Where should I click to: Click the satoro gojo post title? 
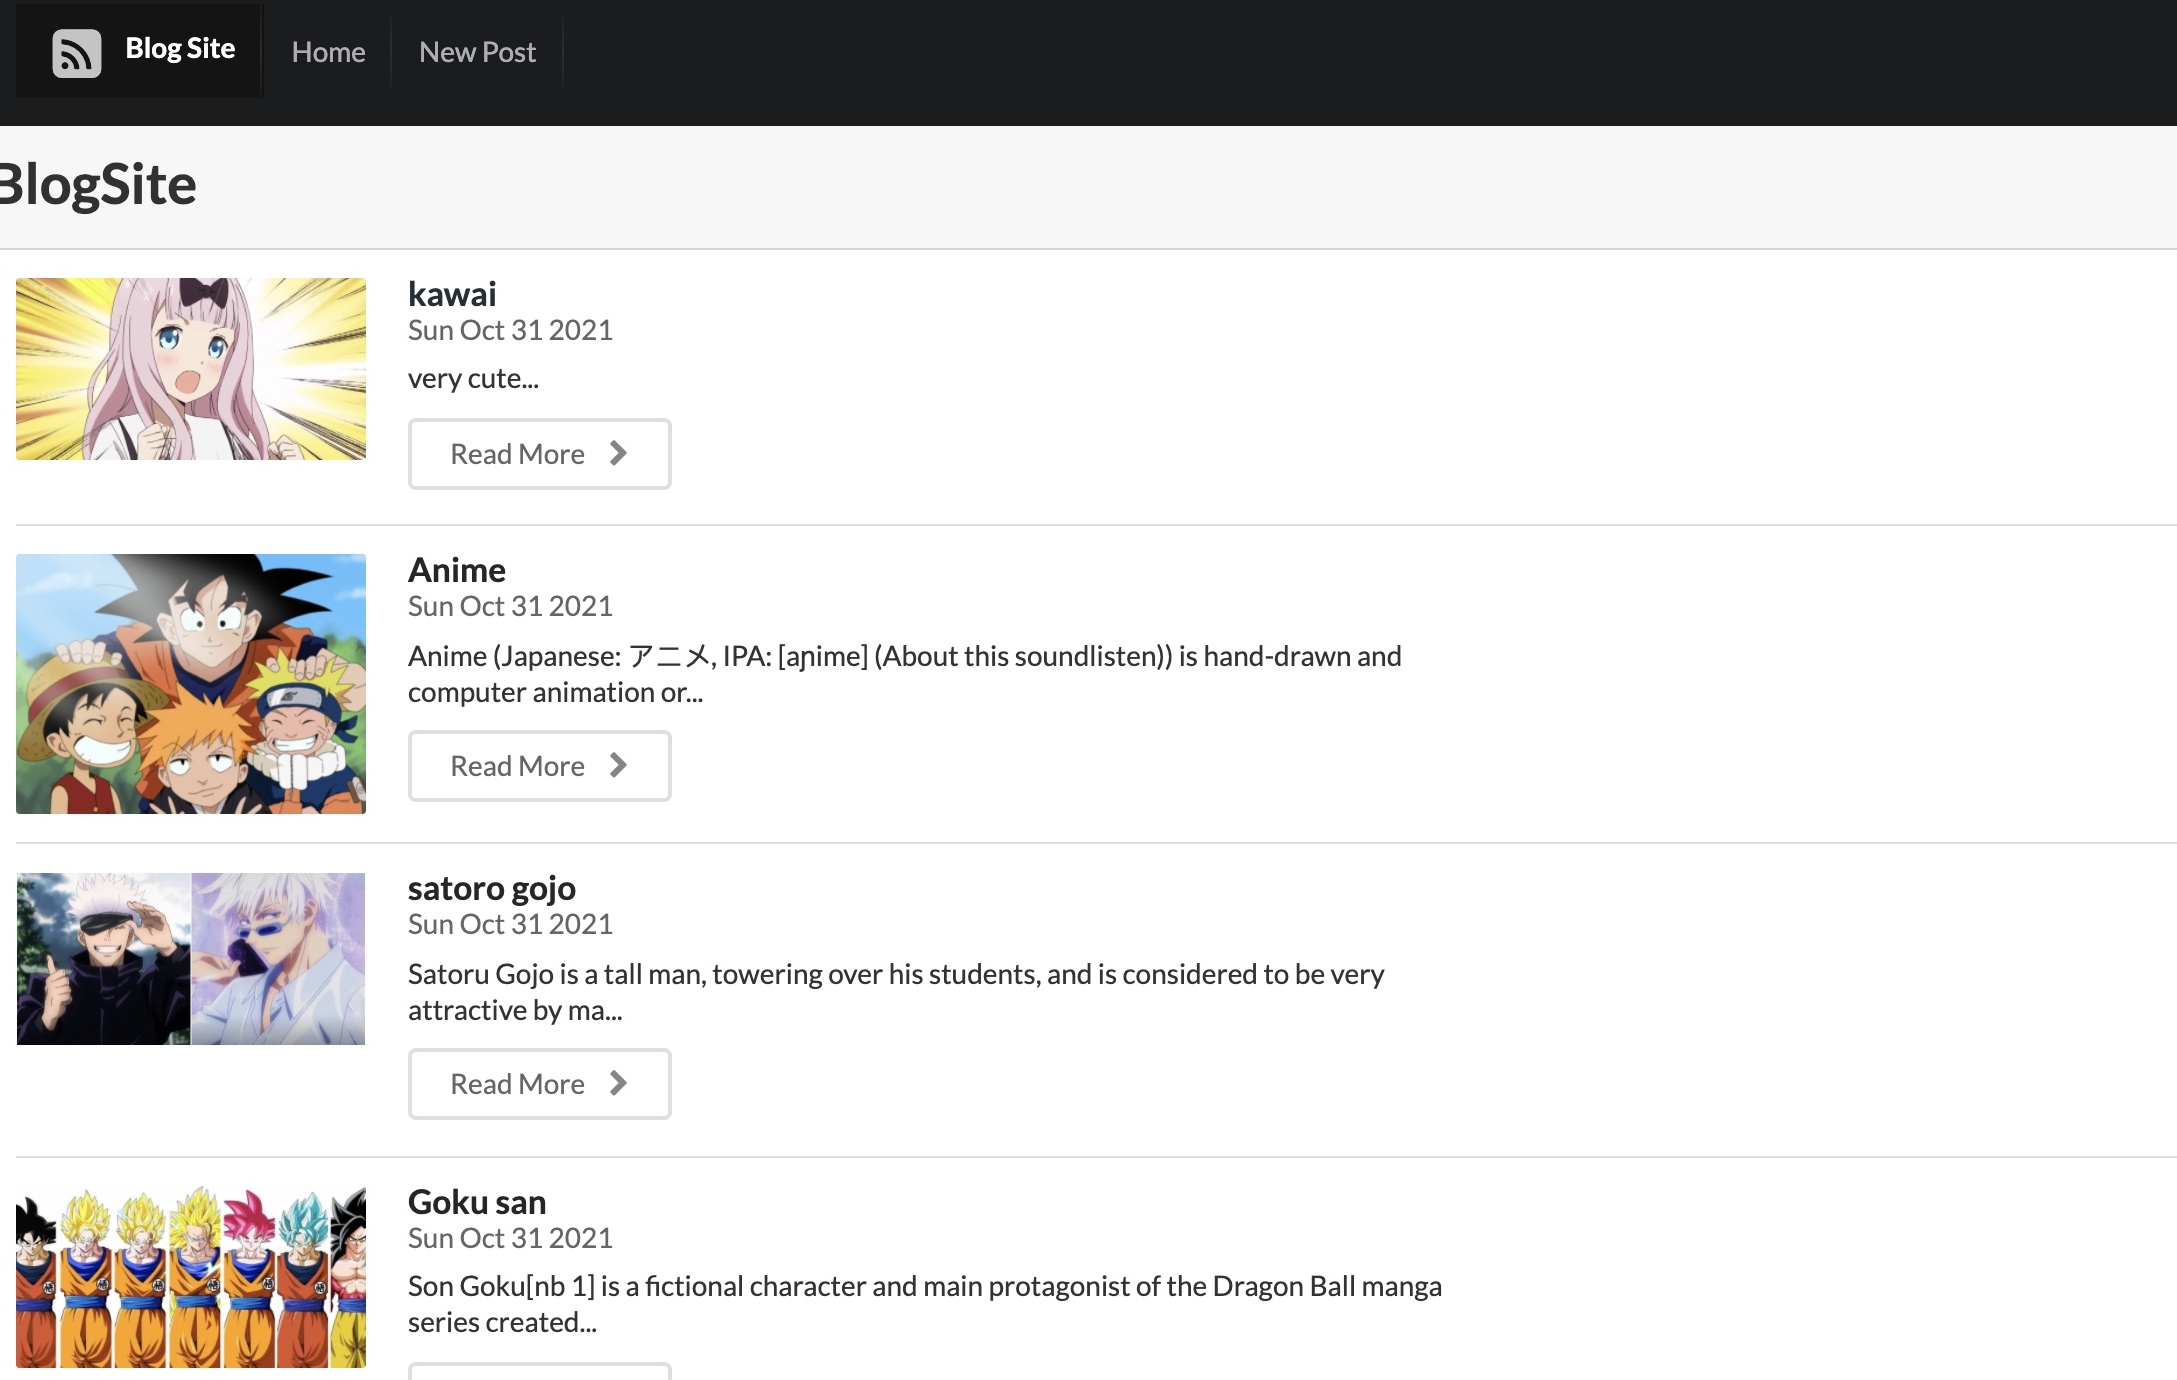(492, 888)
